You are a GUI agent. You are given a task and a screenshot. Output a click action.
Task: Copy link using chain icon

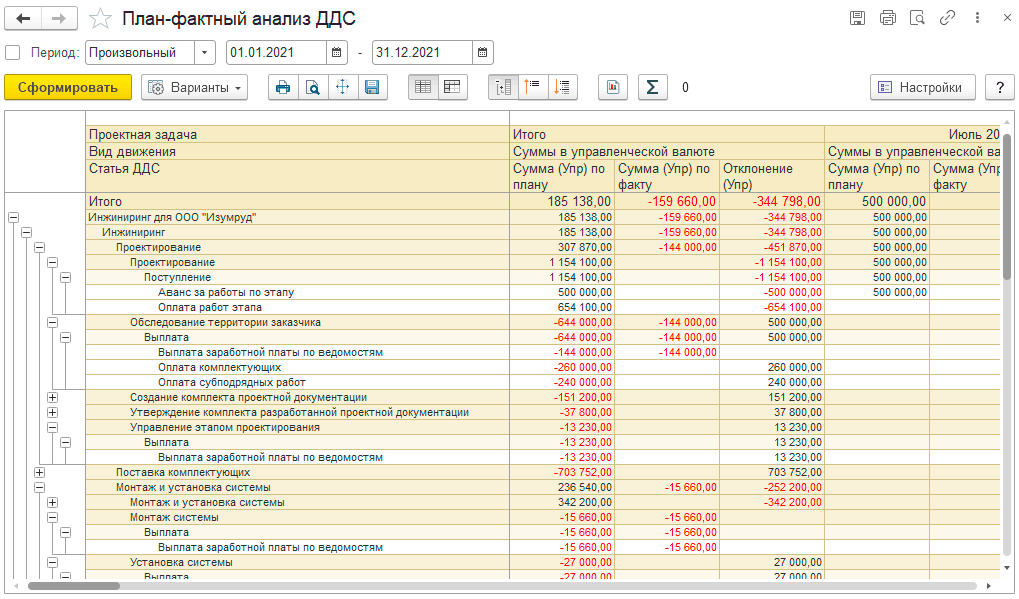coord(947,18)
